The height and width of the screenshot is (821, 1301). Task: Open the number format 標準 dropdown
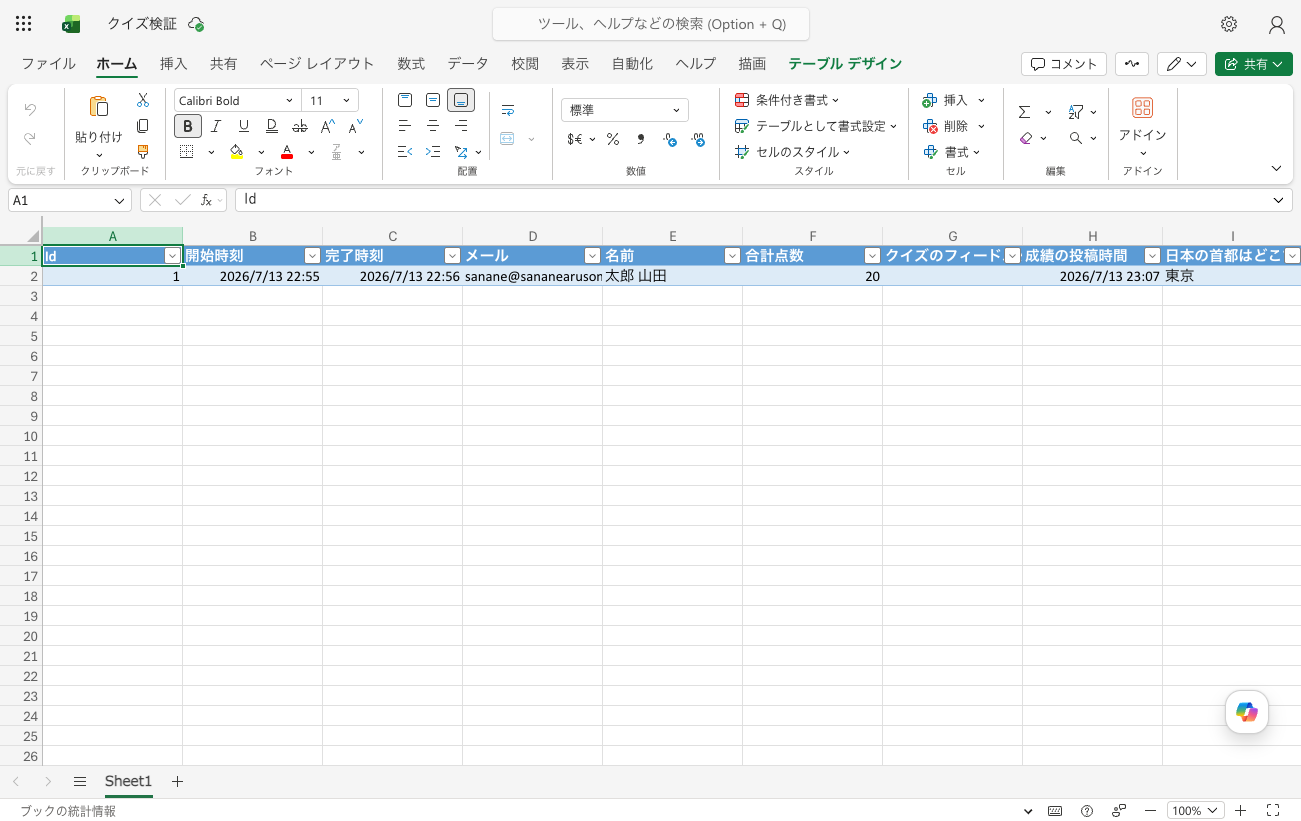625,110
